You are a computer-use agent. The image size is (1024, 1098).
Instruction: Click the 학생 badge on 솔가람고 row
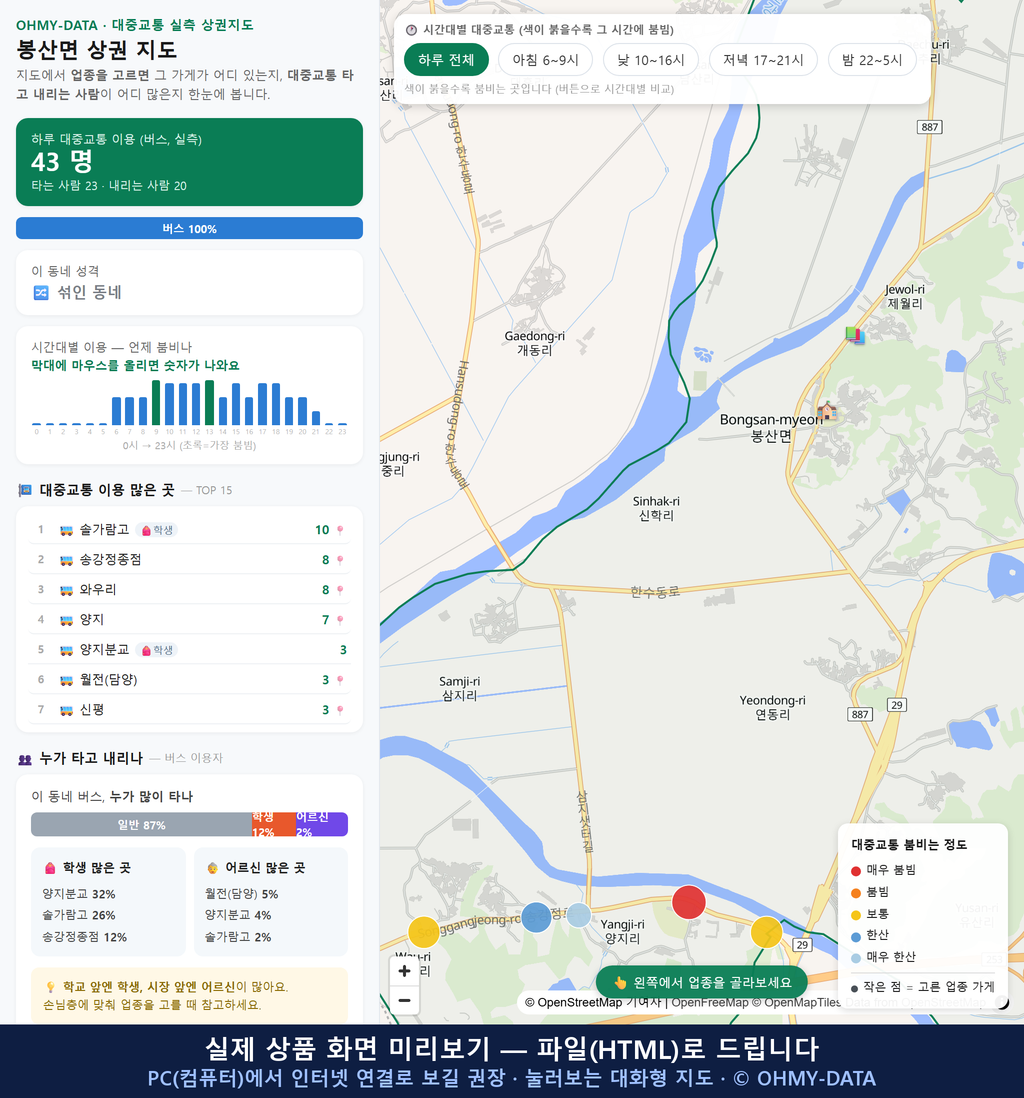coord(157,530)
